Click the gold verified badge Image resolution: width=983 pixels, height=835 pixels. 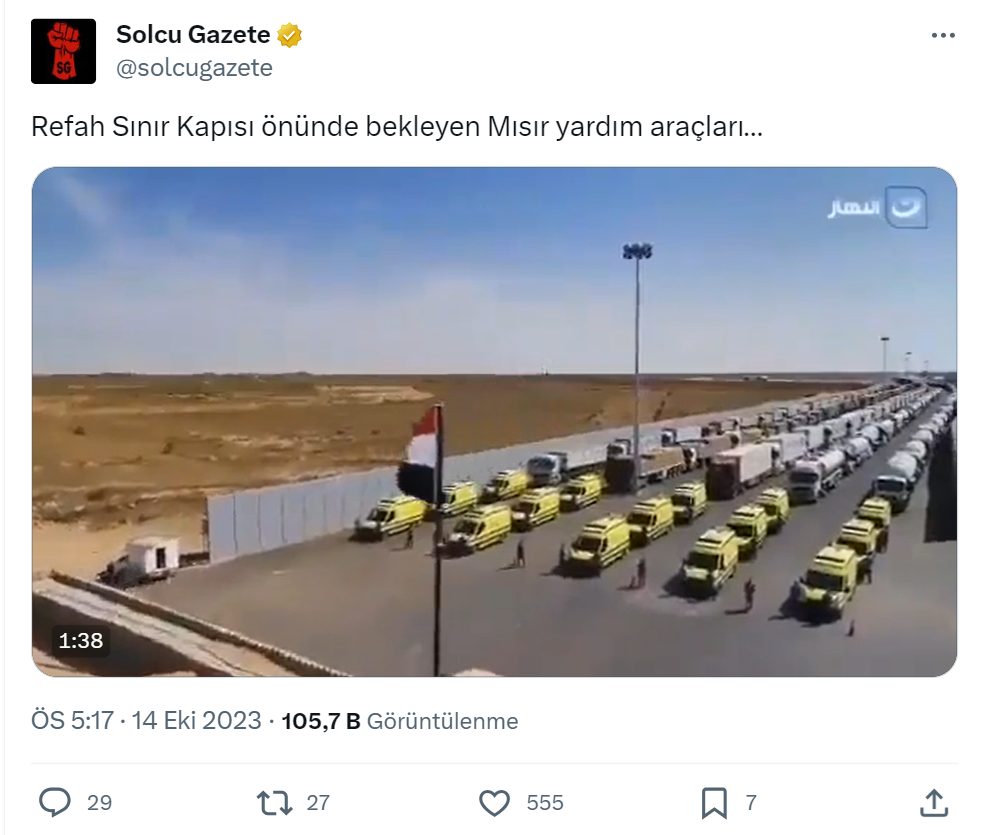coord(289,35)
